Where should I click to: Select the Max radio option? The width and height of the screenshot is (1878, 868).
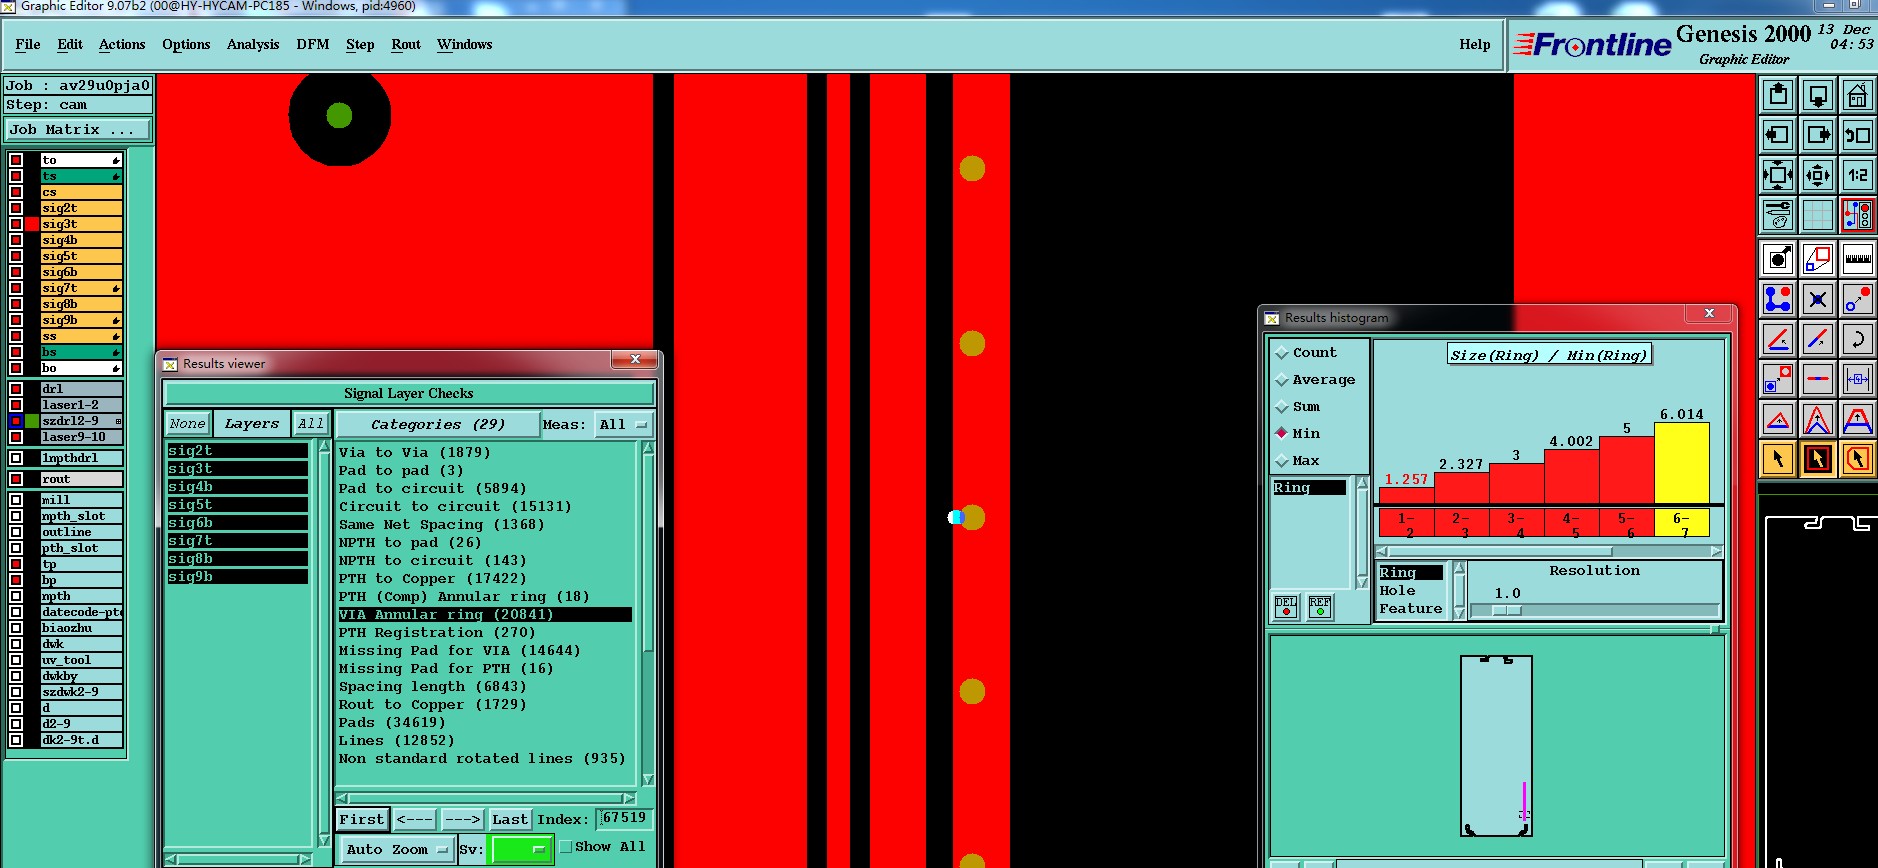(1282, 461)
